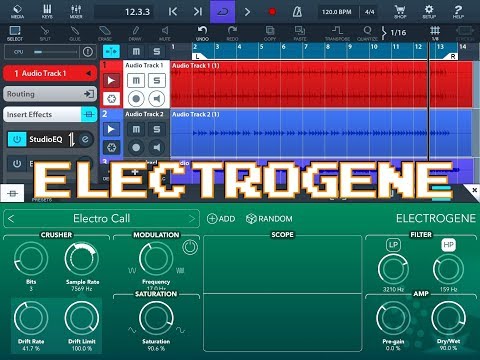Undo the last action
The width and height of the screenshot is (480, 360).
tap(202, 33)
